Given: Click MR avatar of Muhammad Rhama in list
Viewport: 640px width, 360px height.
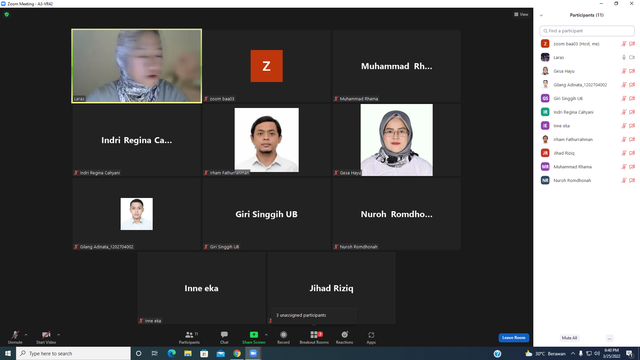Looking at the screenshot, I should tap(545, 167).
